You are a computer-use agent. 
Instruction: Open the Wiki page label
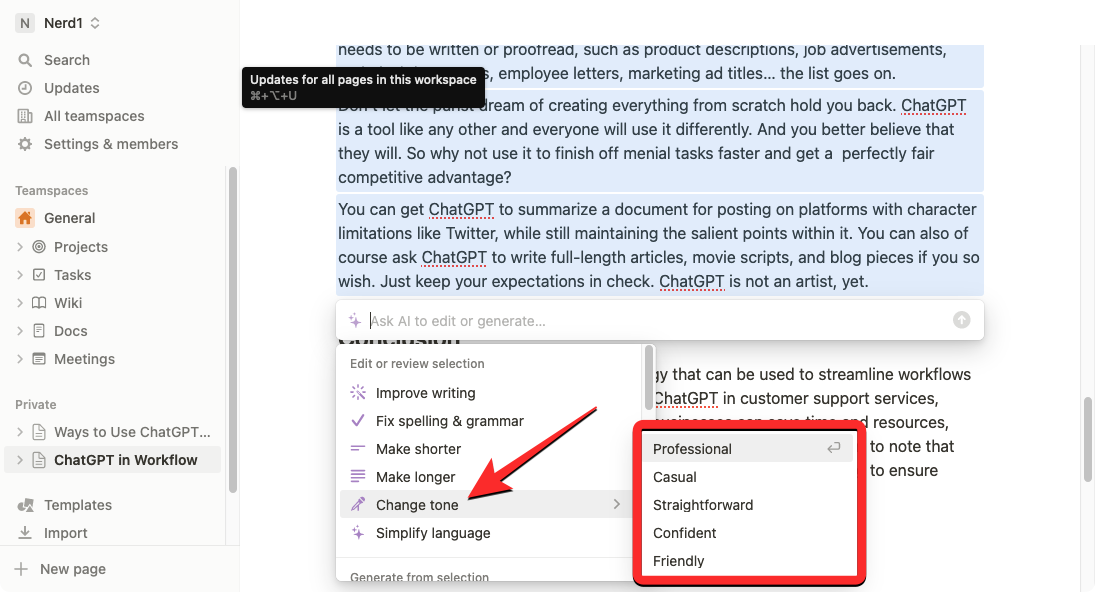tap(68, 302)
